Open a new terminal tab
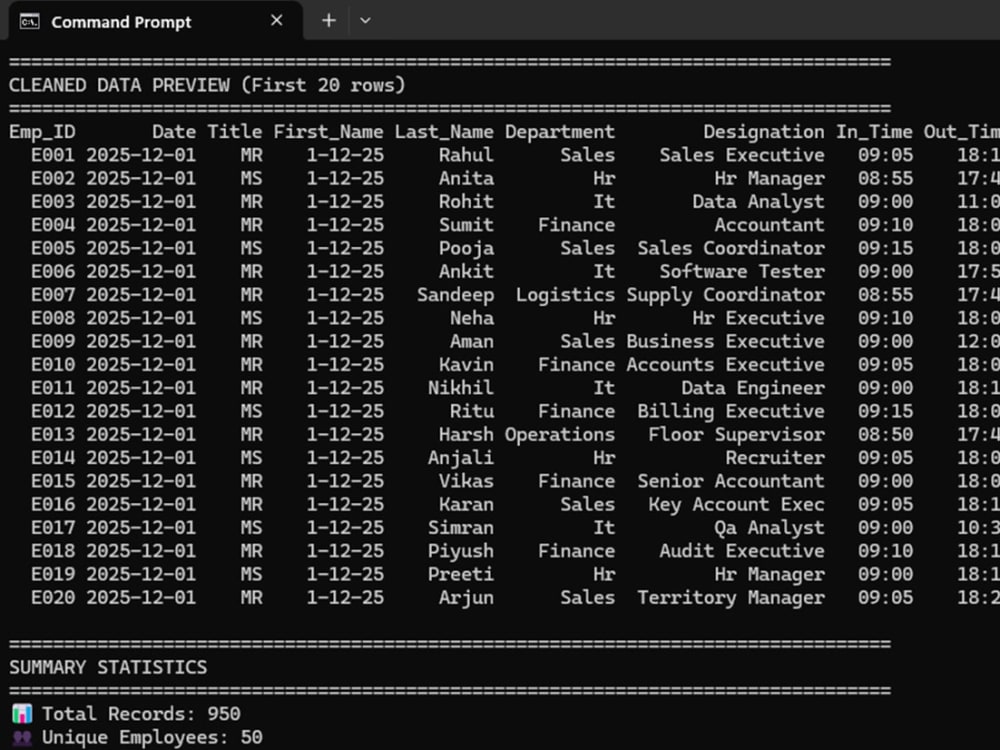The width and height of the screenshot is (1000, 750). point(328,20)
